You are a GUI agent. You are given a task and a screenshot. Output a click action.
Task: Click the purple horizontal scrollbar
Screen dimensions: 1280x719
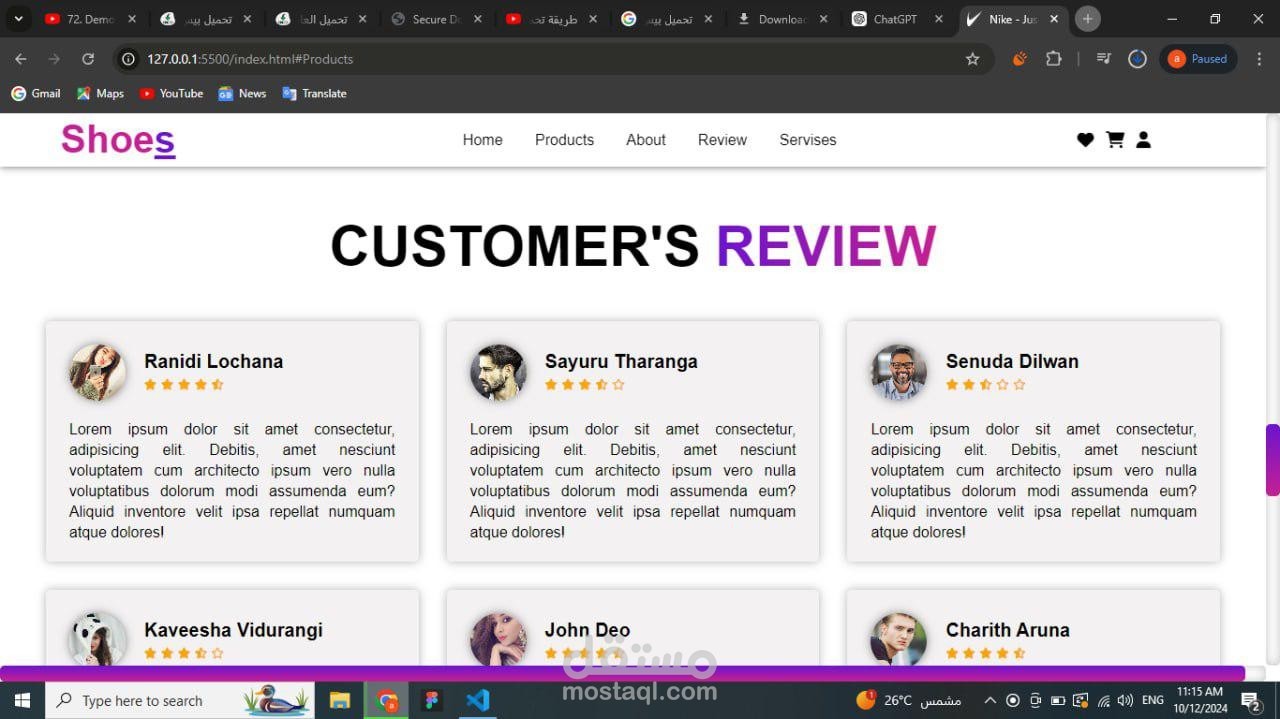click(x=622, y=674)
